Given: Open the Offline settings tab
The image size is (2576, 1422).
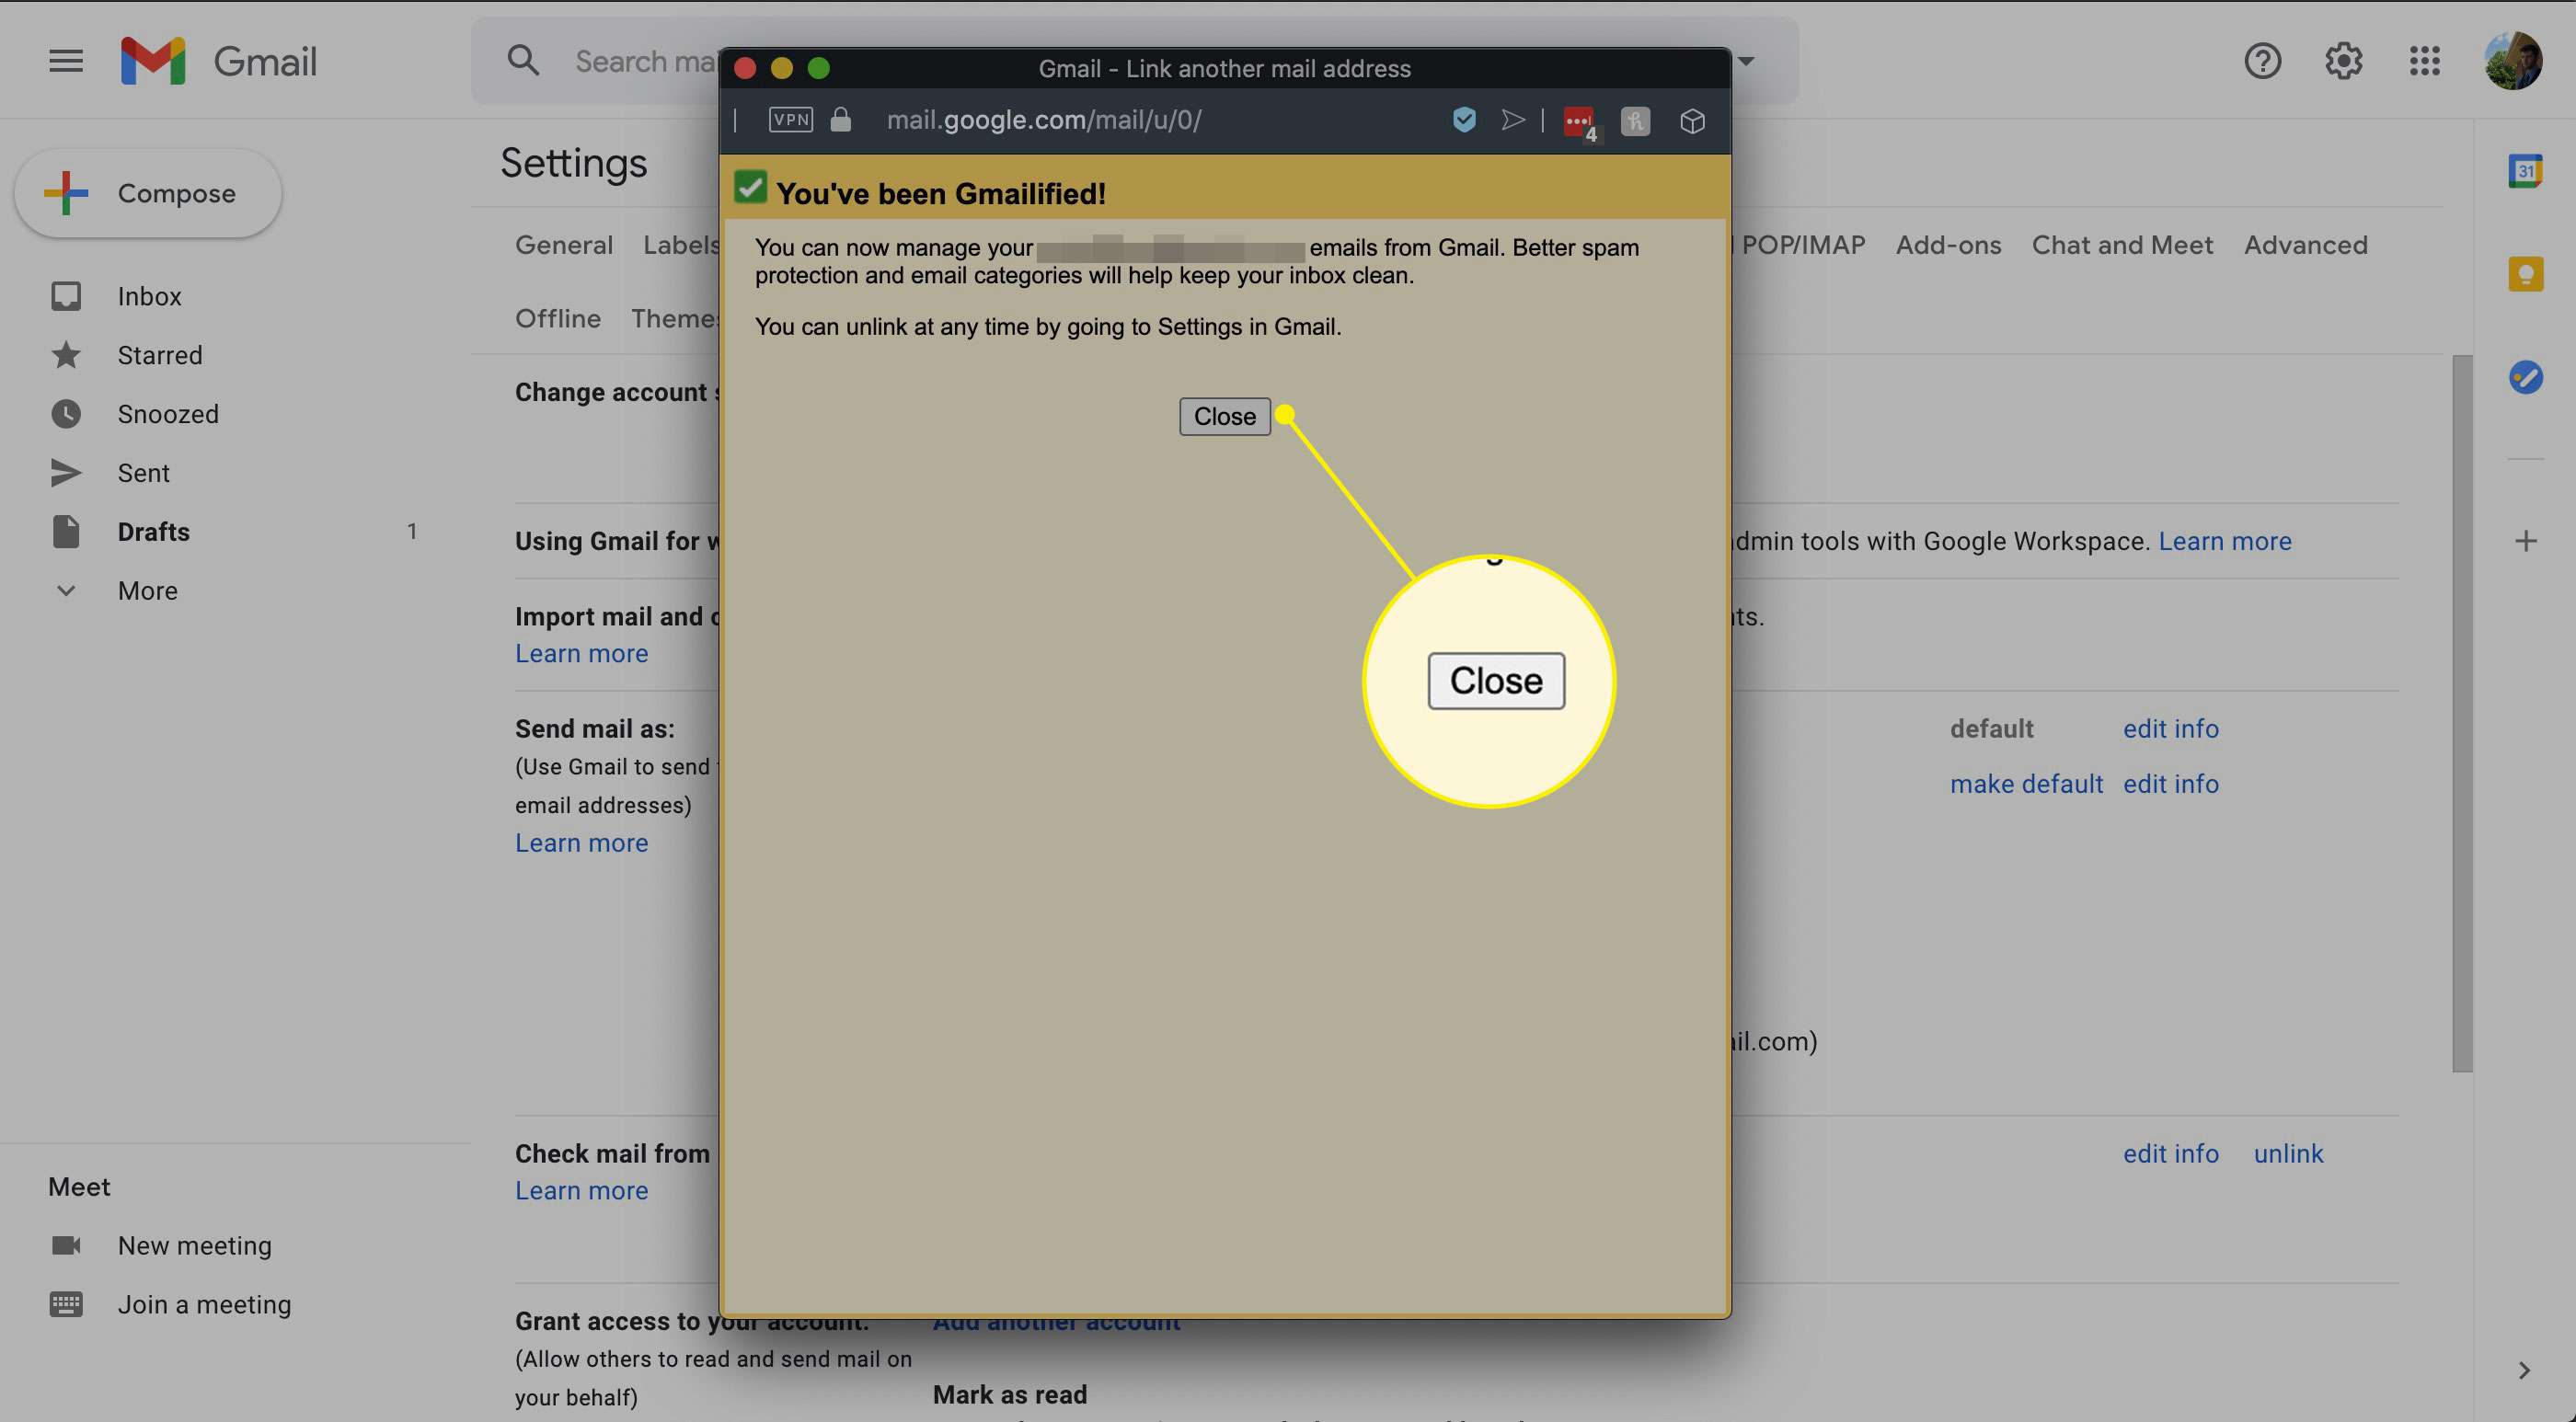Looking at the screenshot, I should click(x=558, y=318).
